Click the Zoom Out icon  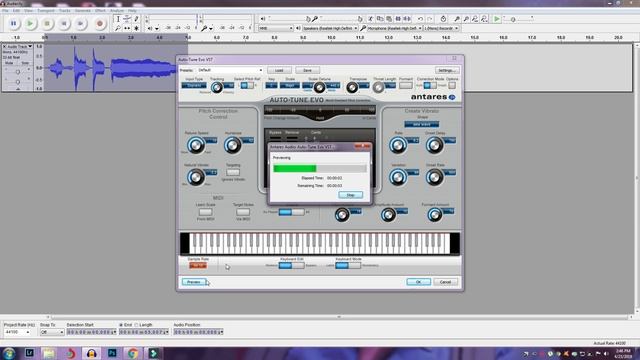point(466,19)
